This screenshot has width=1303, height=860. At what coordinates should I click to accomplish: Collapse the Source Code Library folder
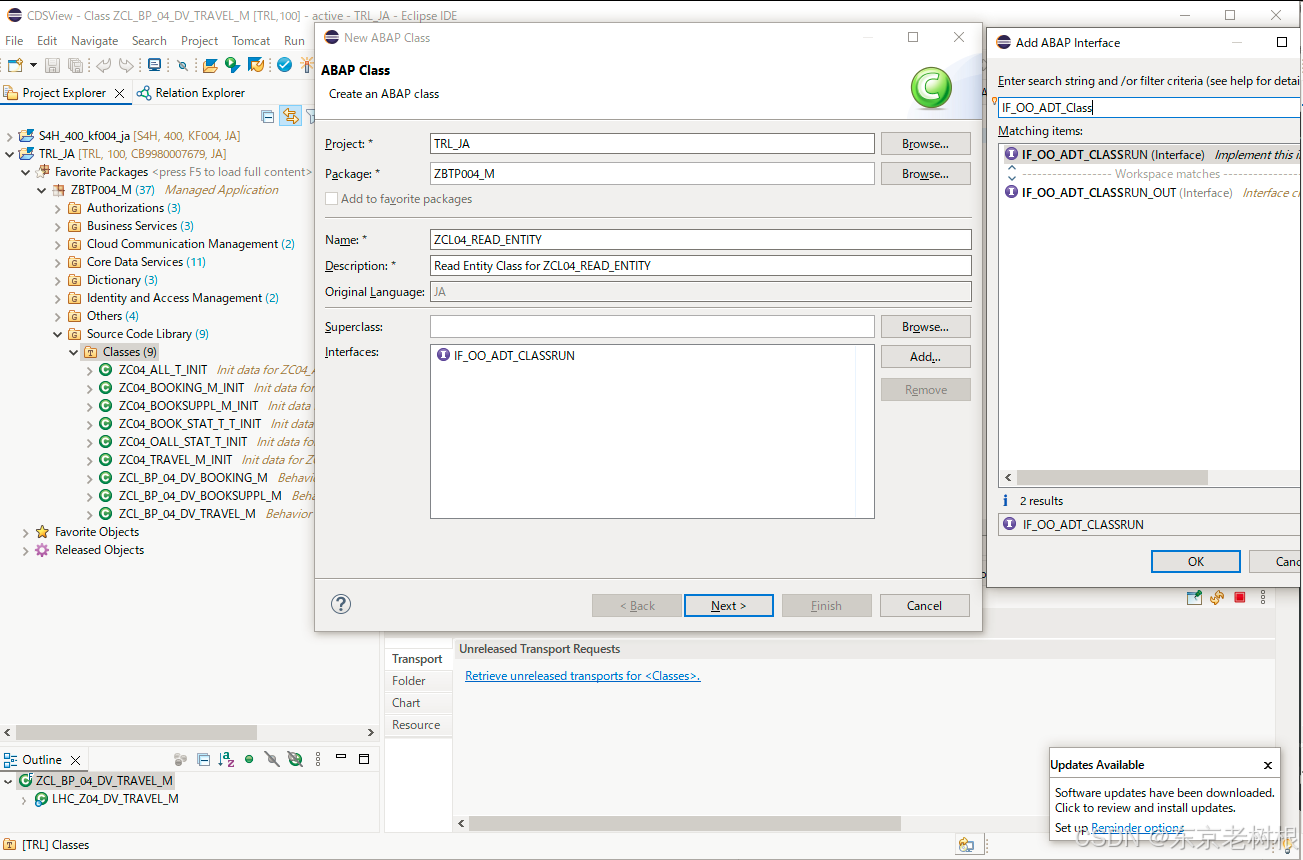(58, 334)
